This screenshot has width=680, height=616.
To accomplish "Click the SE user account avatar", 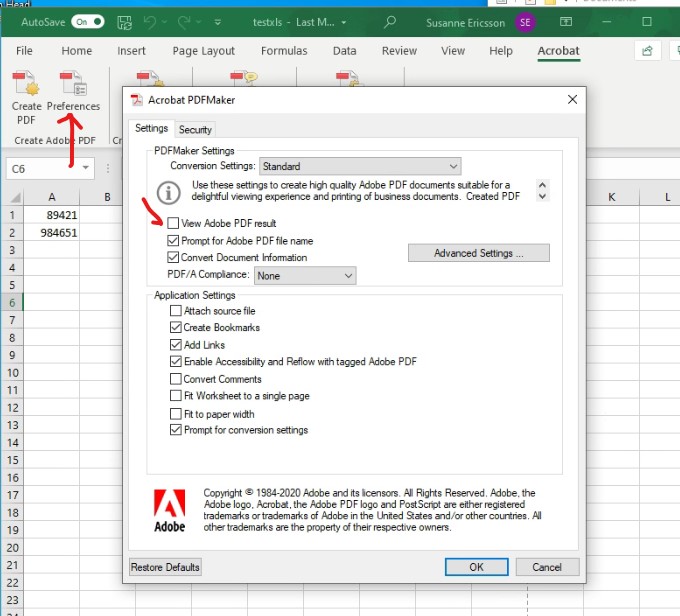I will (x=525, y=21).
